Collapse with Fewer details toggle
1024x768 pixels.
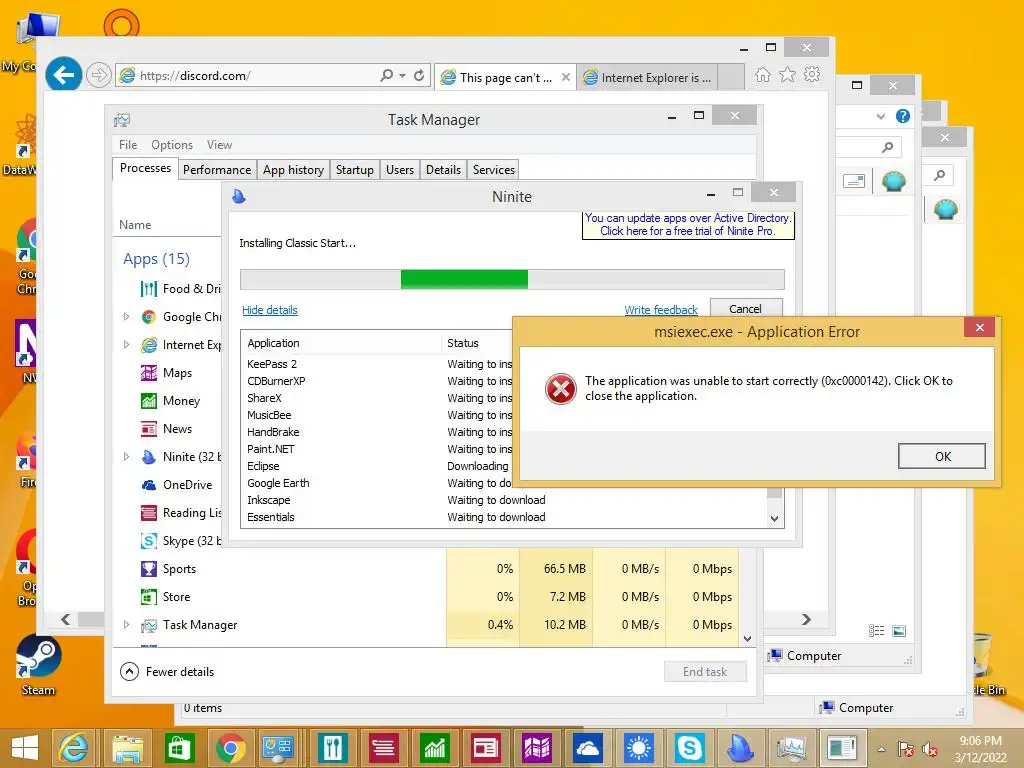pos(168,671)
